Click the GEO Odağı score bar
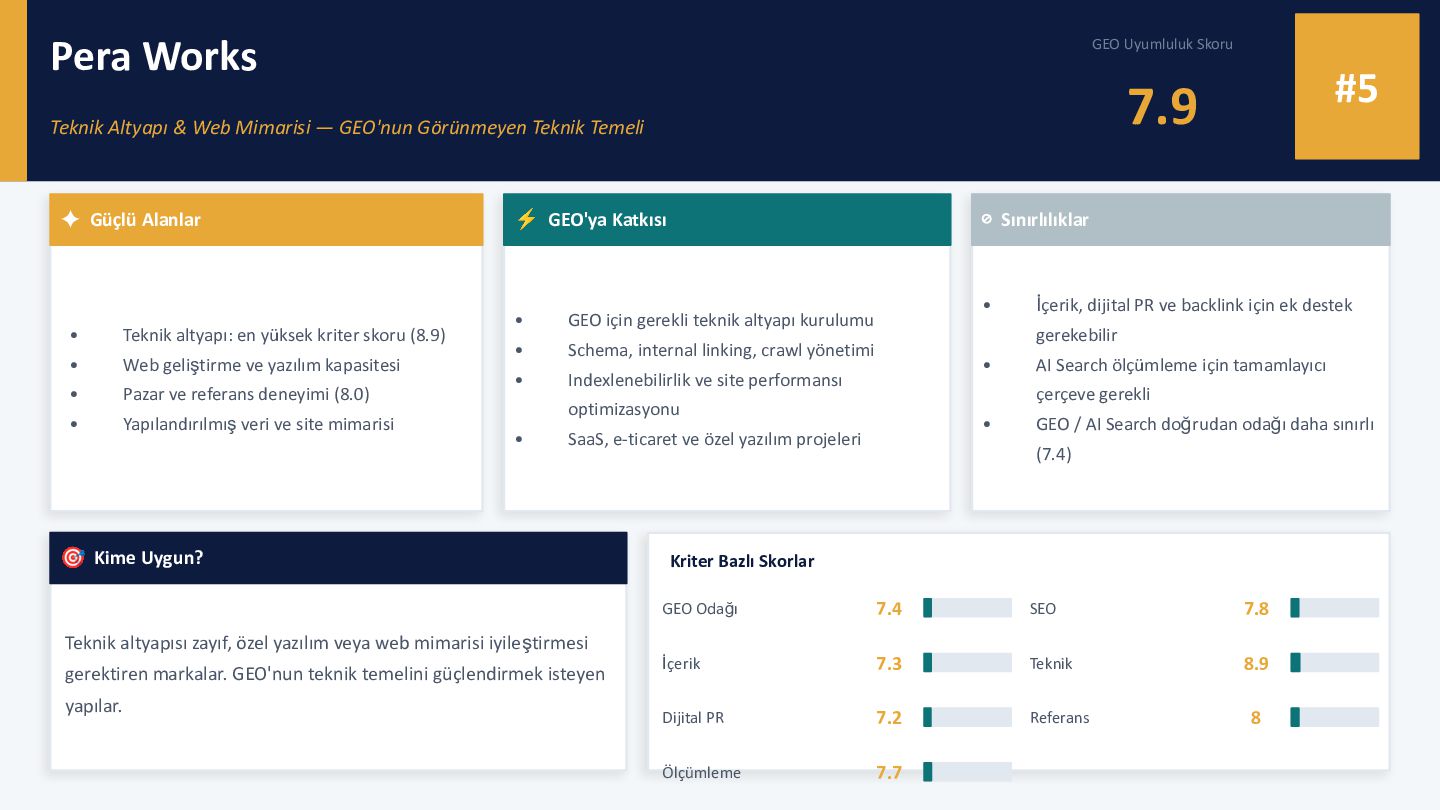Viewport: 1440px width, 810px height. click(967, 608)
